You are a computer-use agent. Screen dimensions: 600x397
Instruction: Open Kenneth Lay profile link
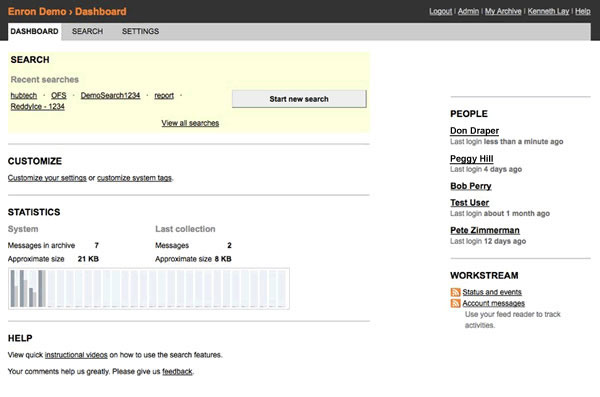548,11
